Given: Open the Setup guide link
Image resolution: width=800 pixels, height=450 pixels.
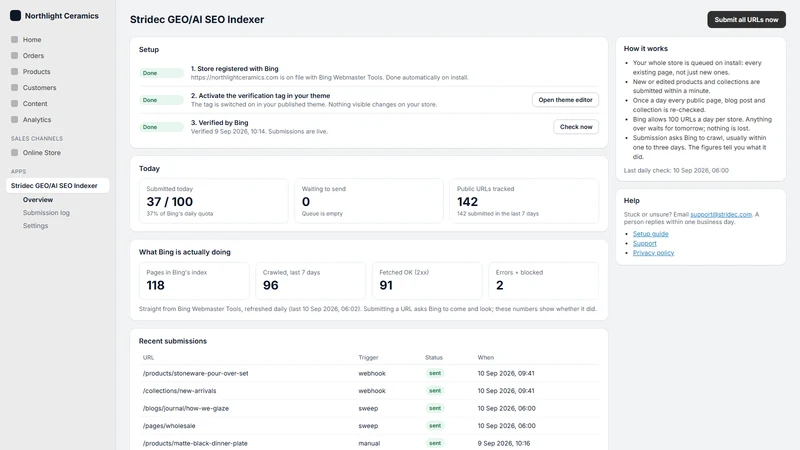Looking at the screenshot, I should point(651,234).
